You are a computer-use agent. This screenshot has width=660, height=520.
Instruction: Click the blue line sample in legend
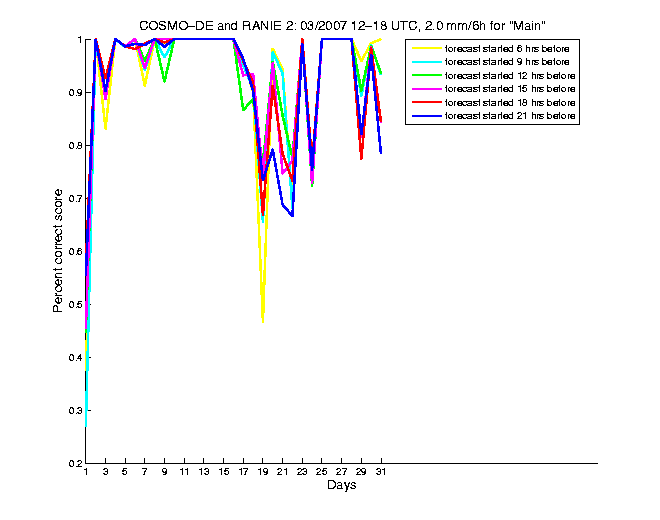(427, 116)
